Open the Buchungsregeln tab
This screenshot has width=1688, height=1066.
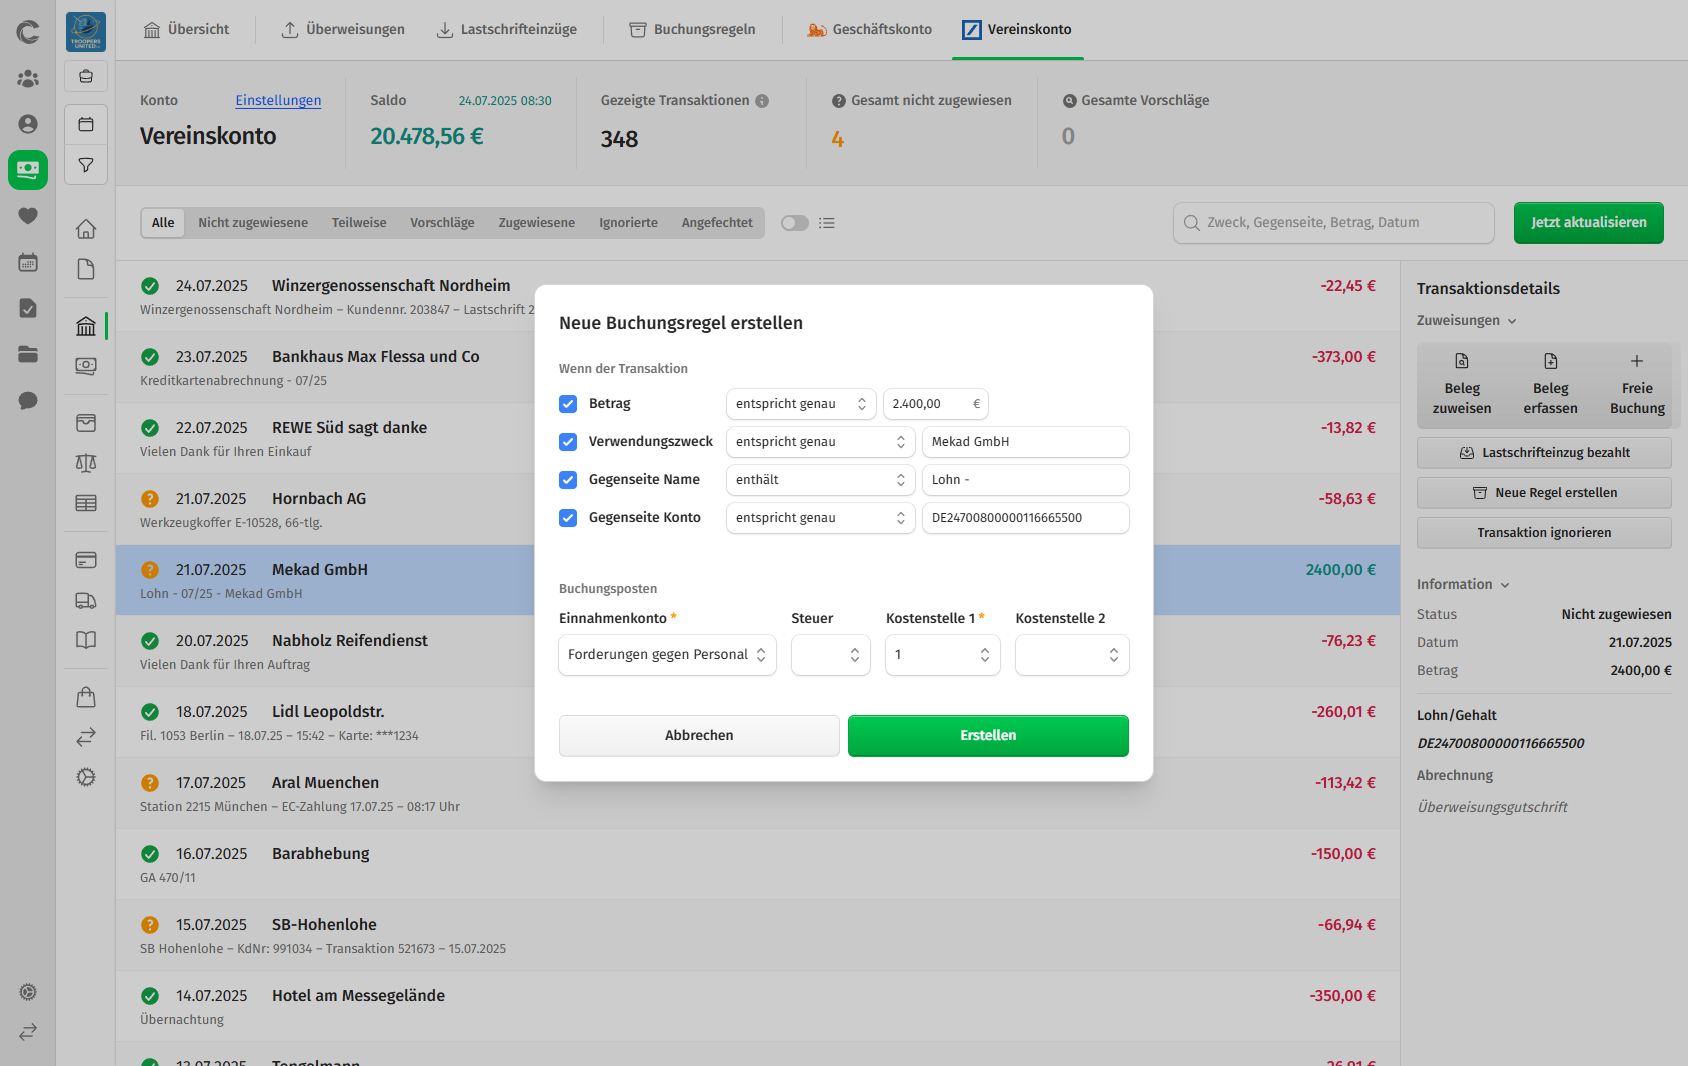coord(692,30)
